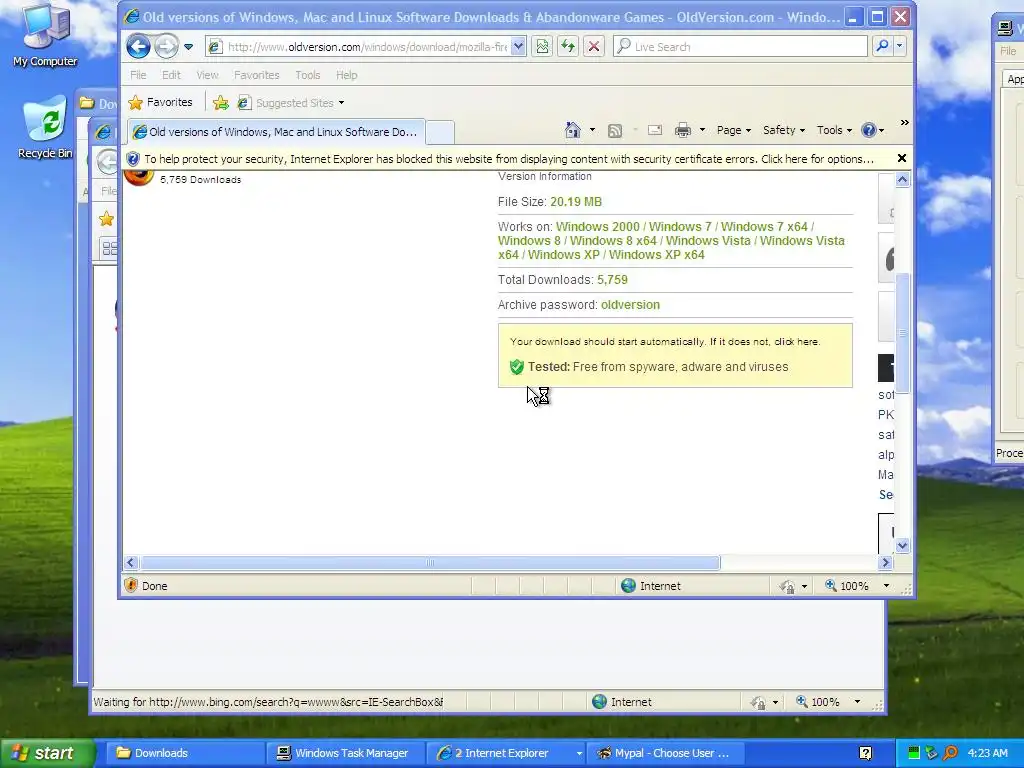Screen dimensions: 1024x768
Task: Click the 20.19 MB file size value
Action: tap(576, 202)
